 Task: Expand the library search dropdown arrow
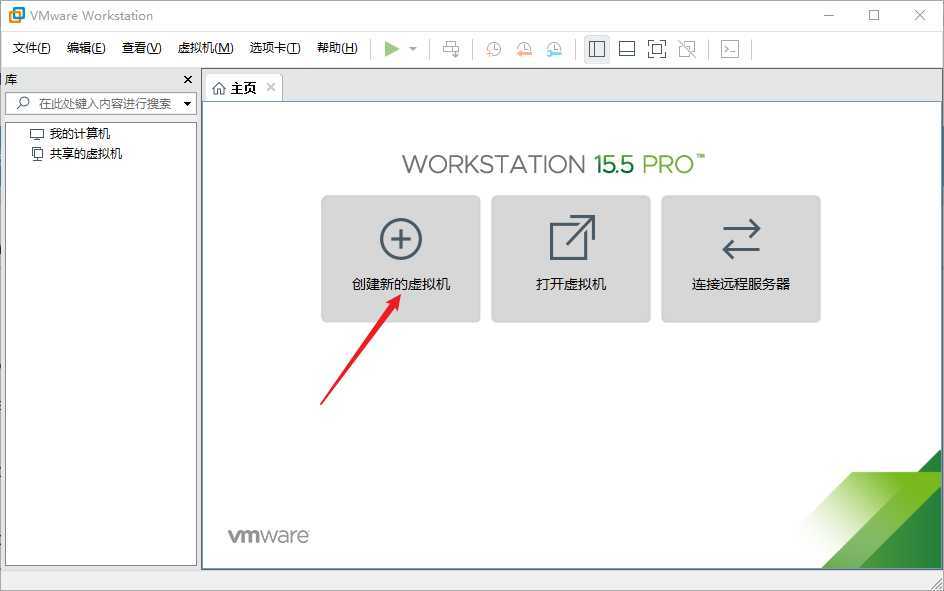(188, 104)
